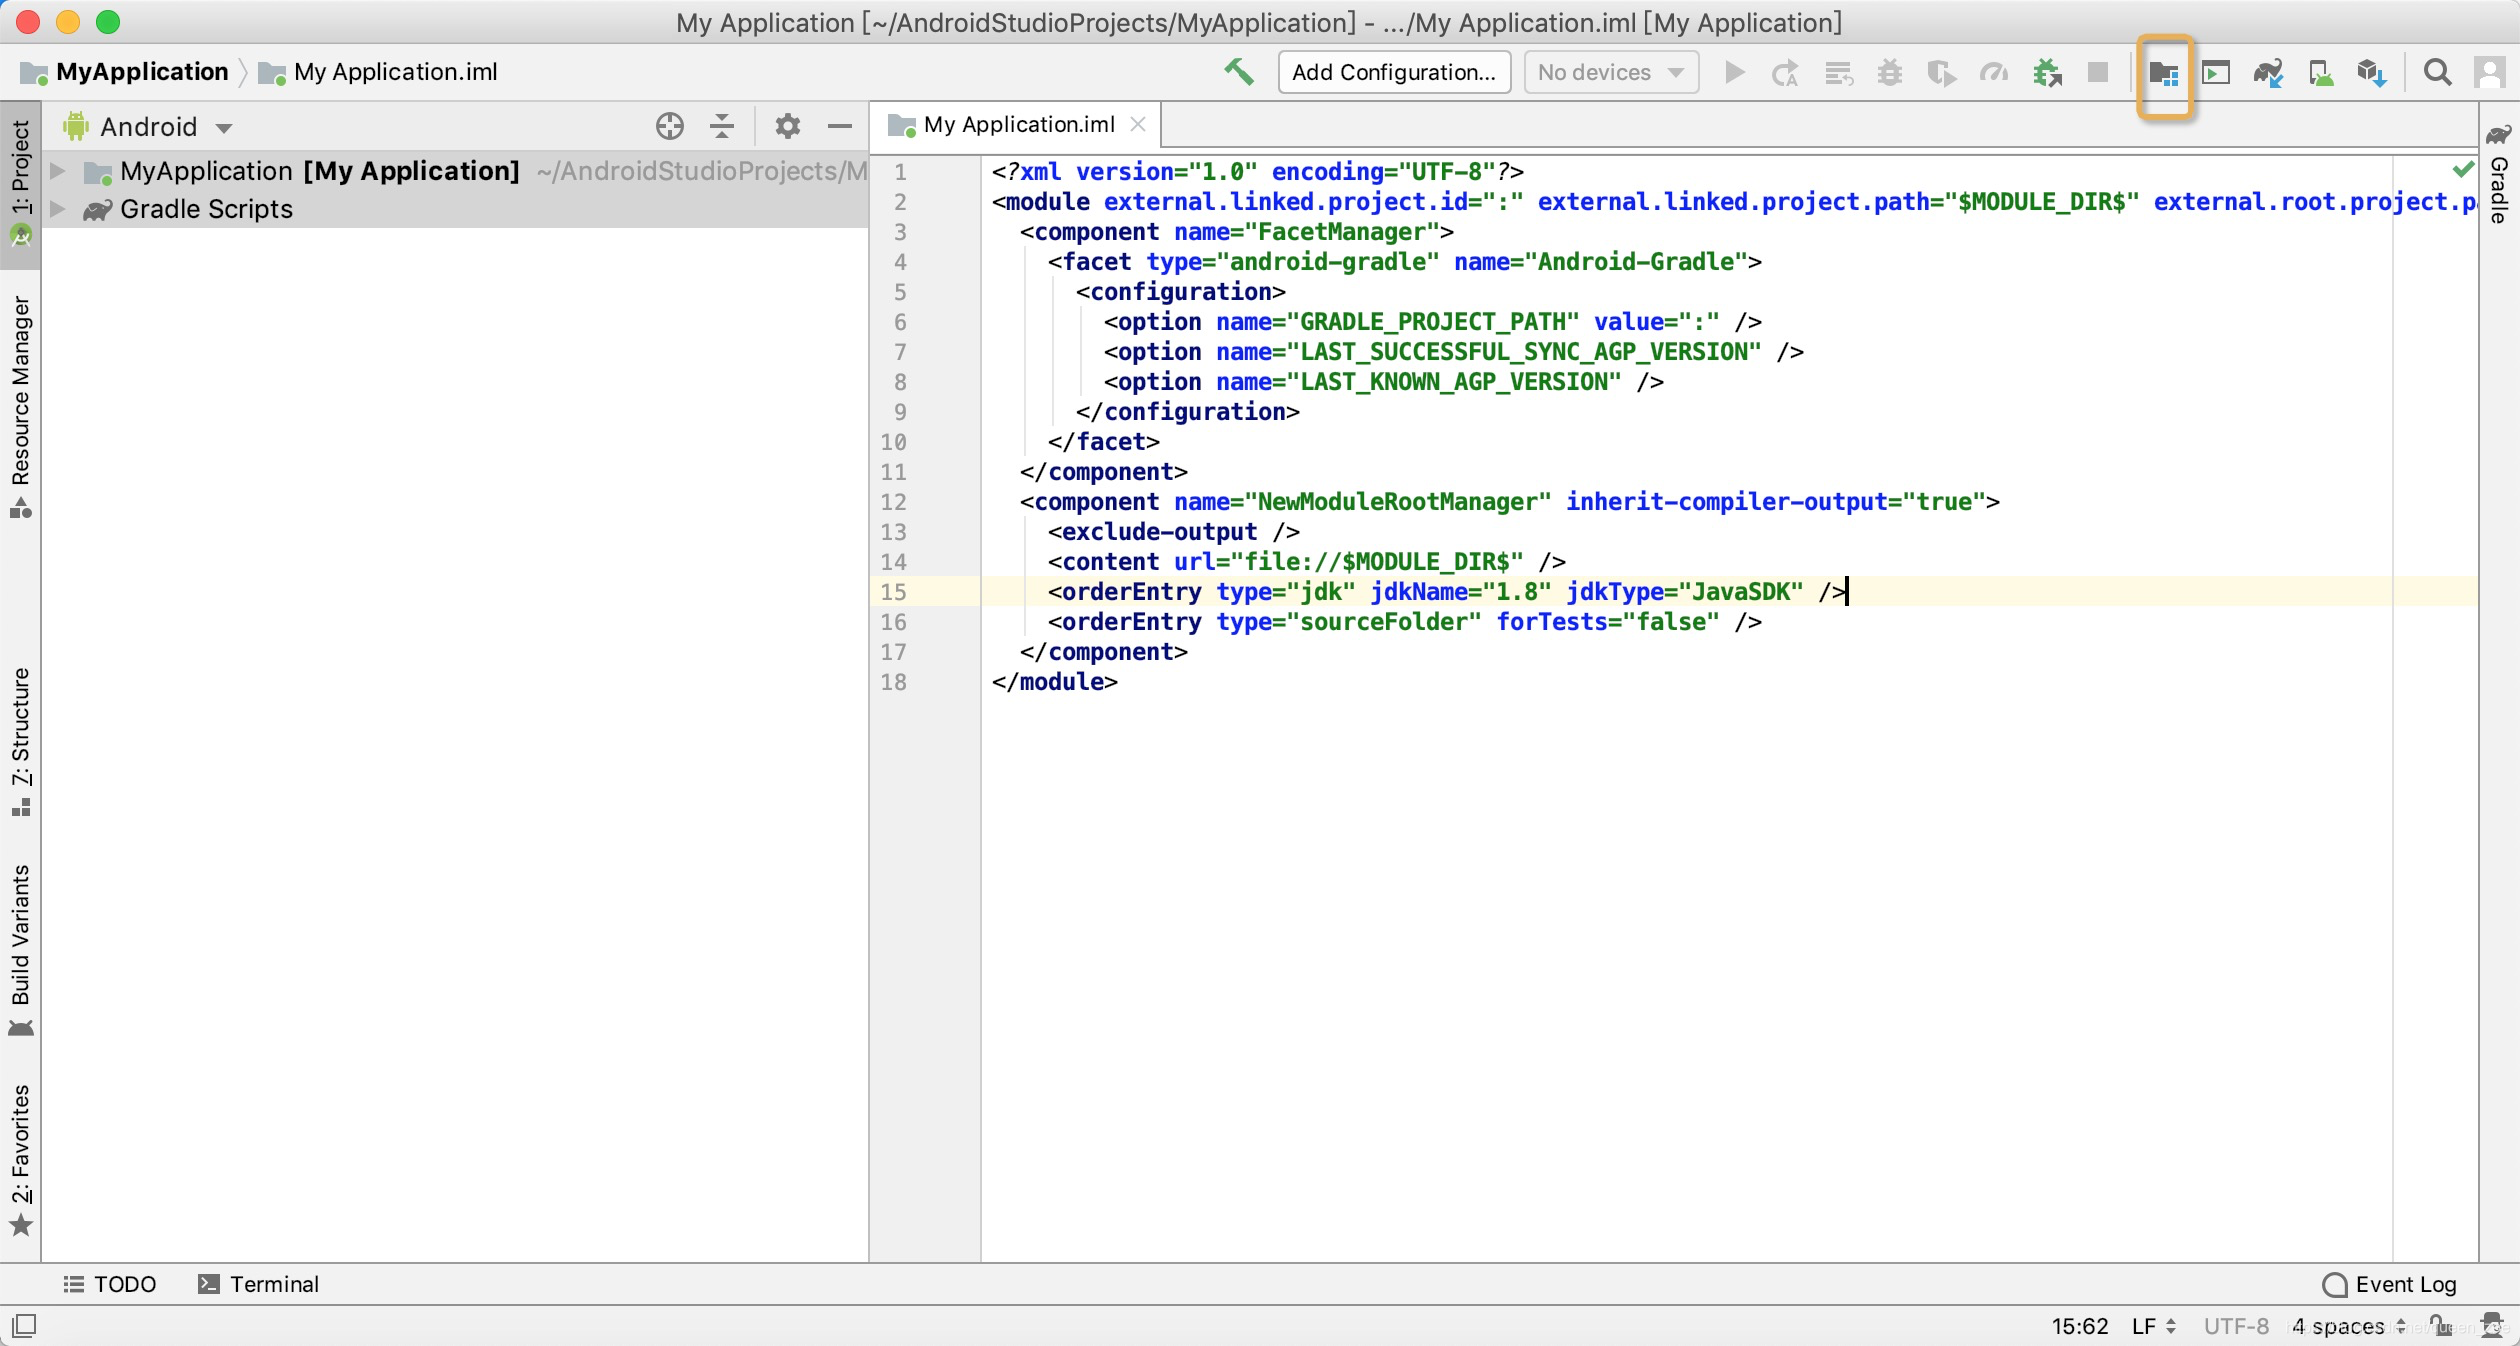Screen dimensions: 2520x1346
Task: Click the closing </module> tag text
Action: tap(1055, 682)
